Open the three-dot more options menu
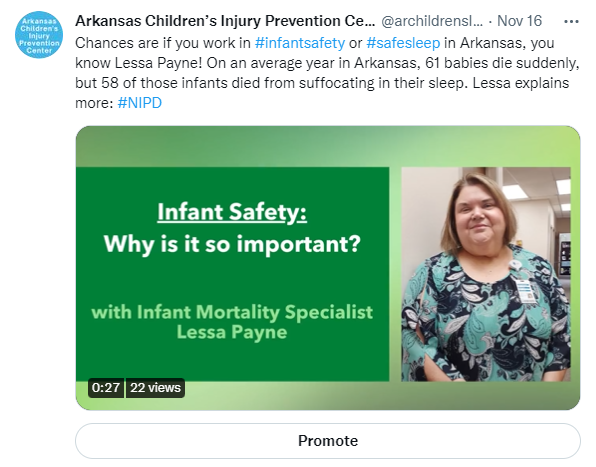 [571, 22]
